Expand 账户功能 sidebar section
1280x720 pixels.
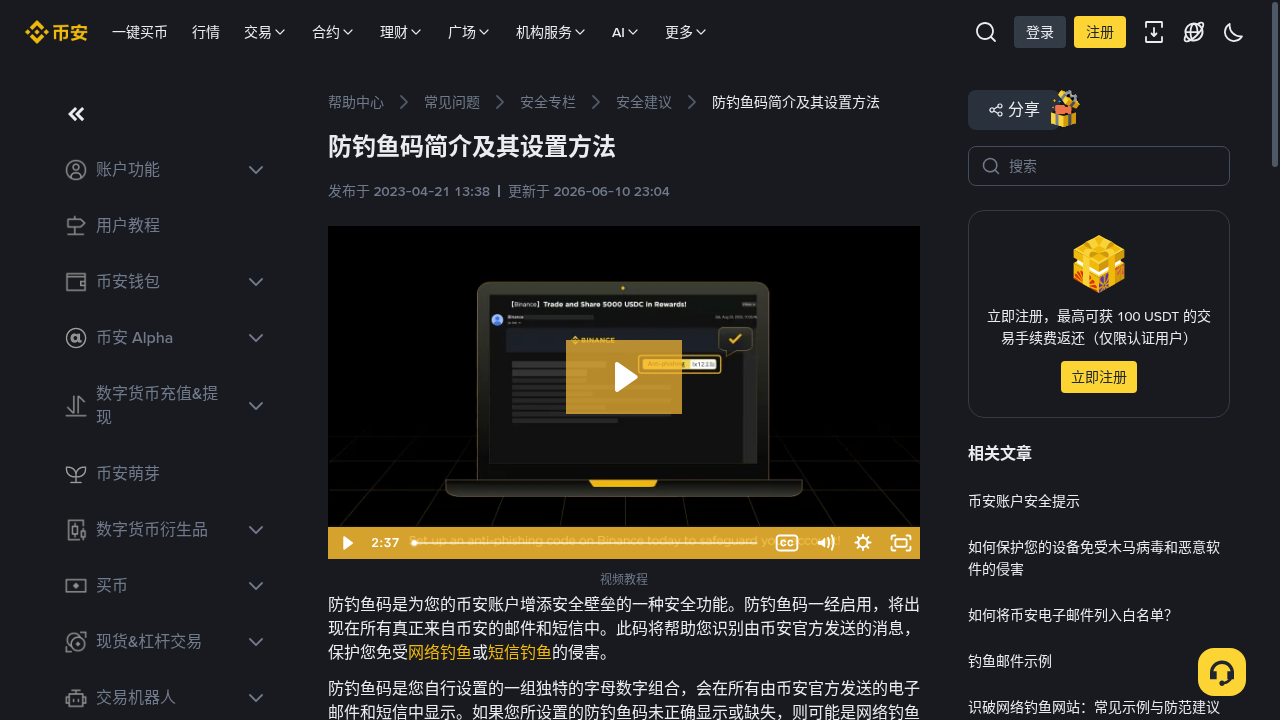[256, 170]
